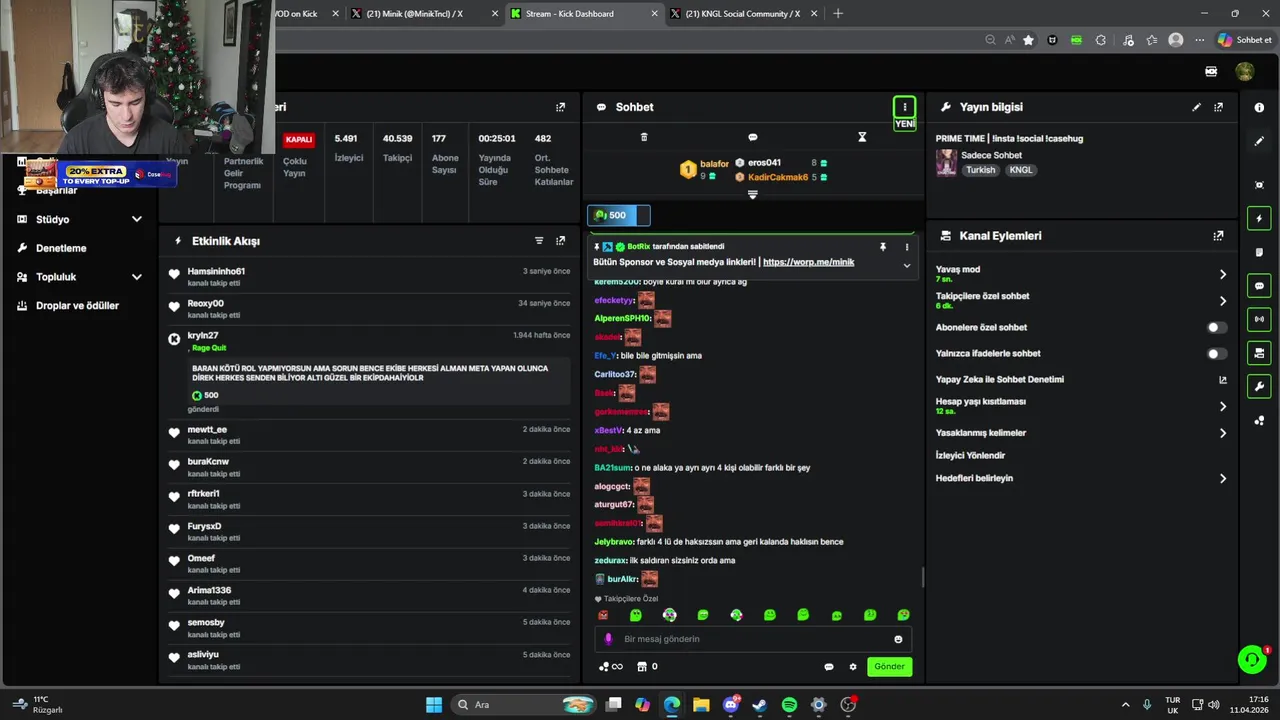
Task: Open the Etkinlik Akışı filter icon
Action: point(539,241)
